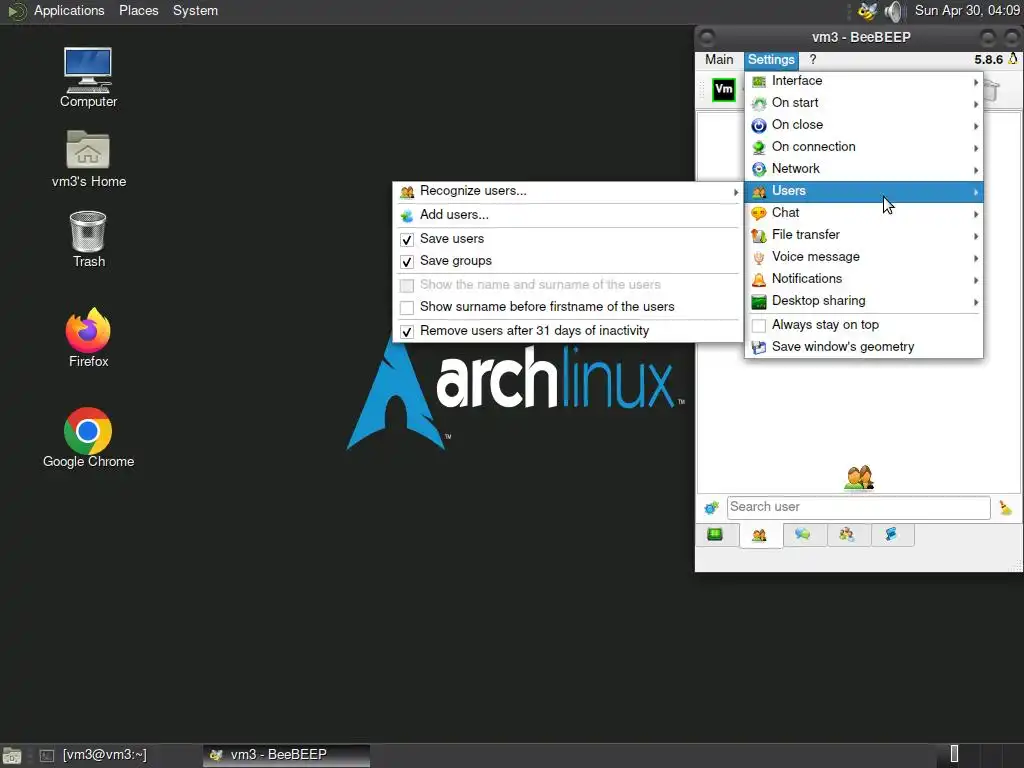
Task: Expand the Network submenu arrow
Action: pyautogui.click(x=976, y=170)
